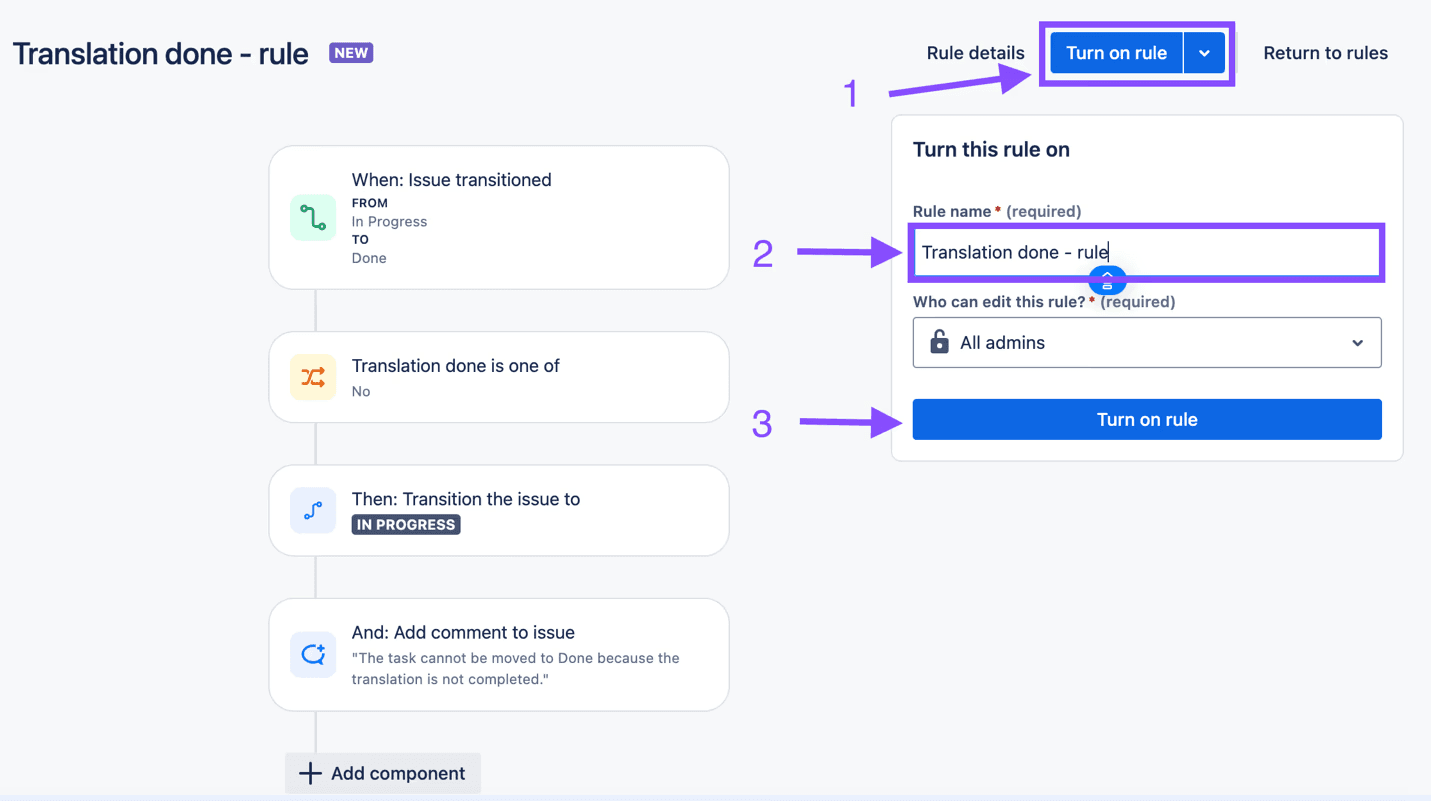Open the Translation done is one of condition
Screen dimensions: 1431x801
[x=498, y=377]
